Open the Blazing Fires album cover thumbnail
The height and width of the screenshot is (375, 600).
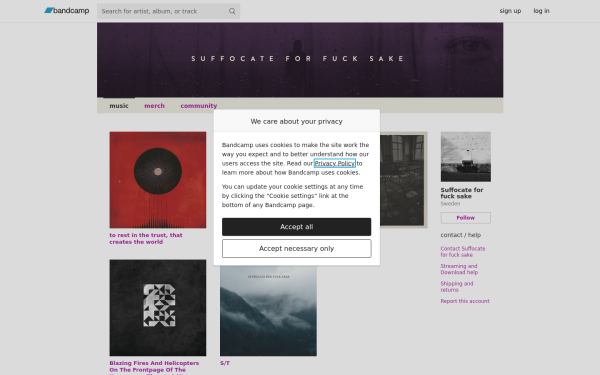point(158,308)
